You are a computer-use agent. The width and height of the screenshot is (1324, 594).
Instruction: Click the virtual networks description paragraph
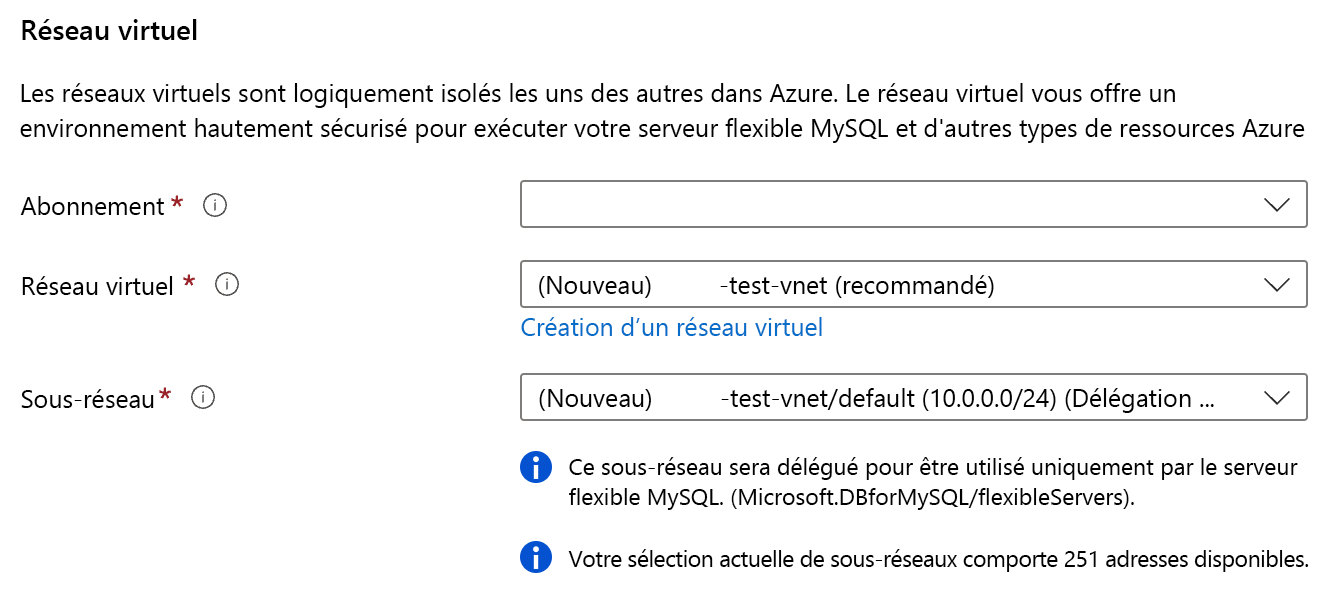[662, 112]
